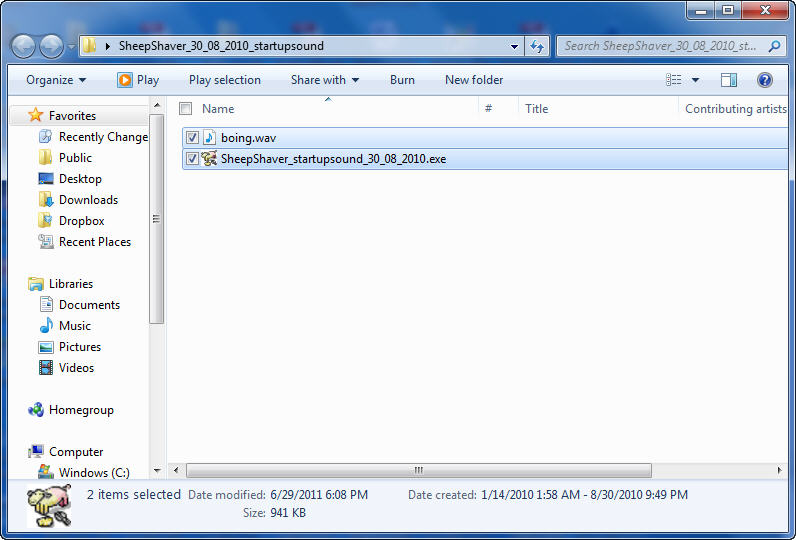The image size is (796, 540).
Task: Click the boing.wav audio file icon
Action: coord(209,138)
